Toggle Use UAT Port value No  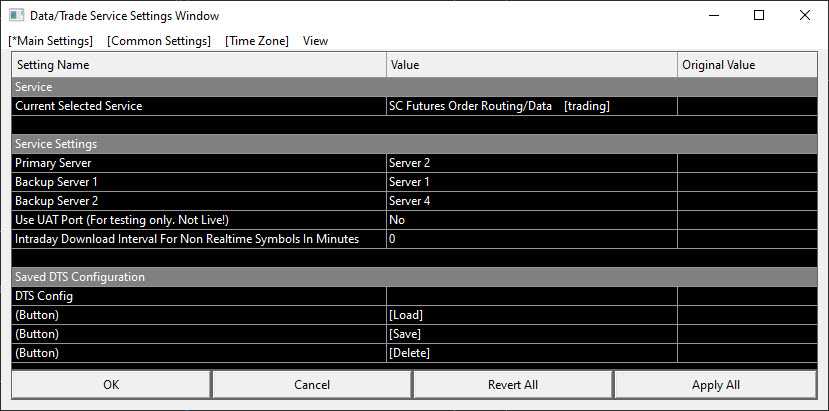(531, 220)
